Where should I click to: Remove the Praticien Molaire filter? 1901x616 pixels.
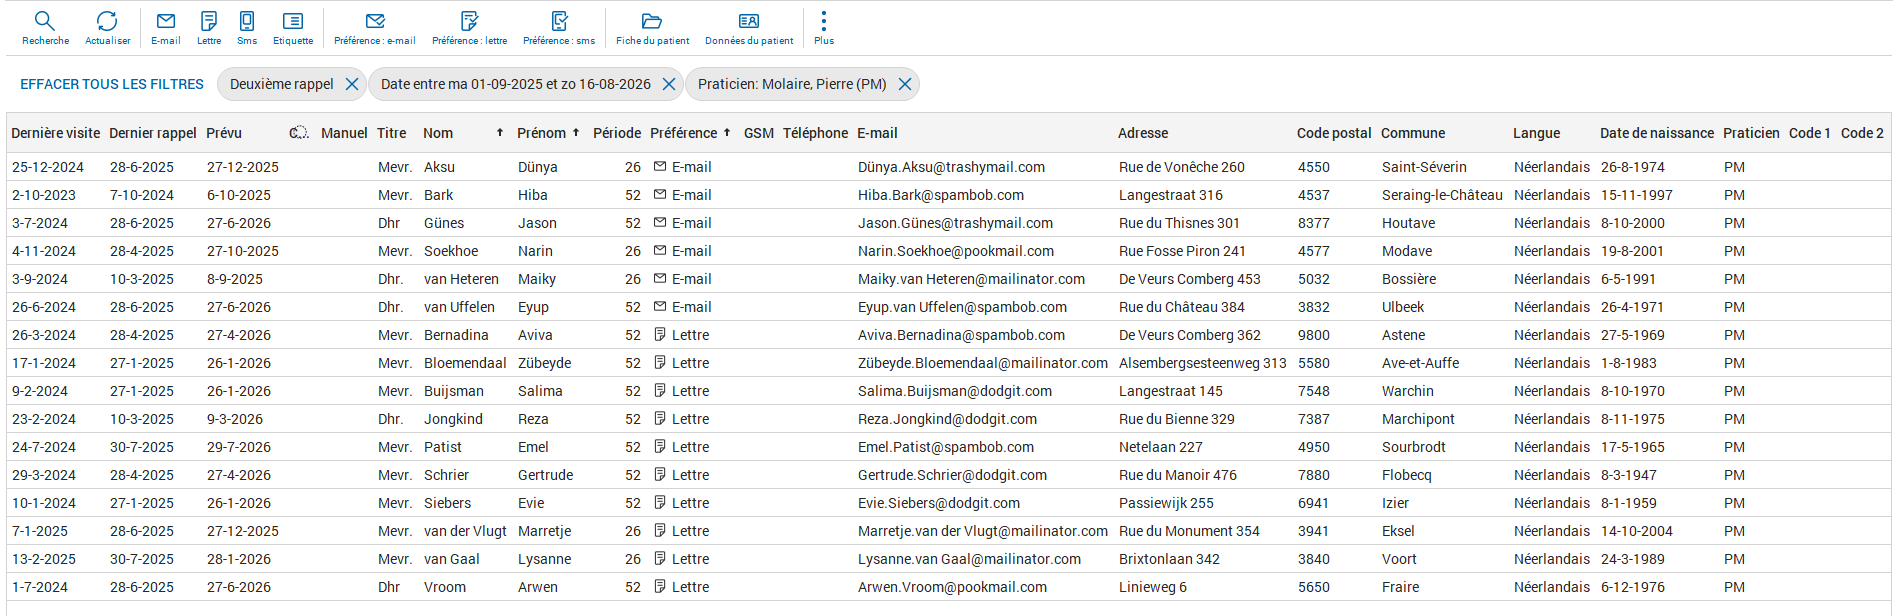905,84
